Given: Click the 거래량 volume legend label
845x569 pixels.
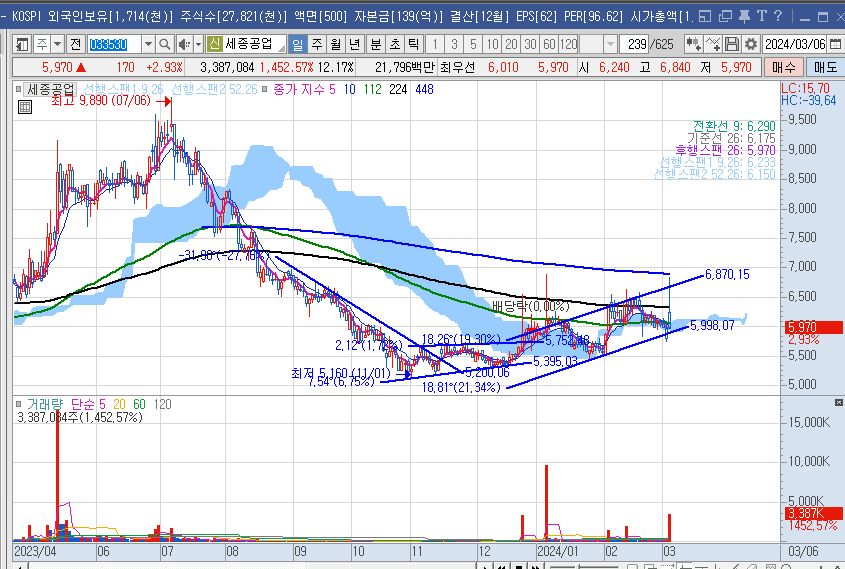Looking at the screenshot, I should [45, 404].
